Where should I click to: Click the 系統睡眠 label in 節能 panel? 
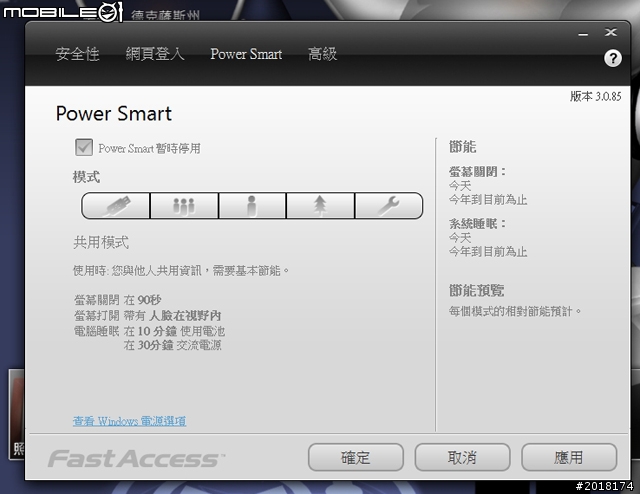(477, 224)
